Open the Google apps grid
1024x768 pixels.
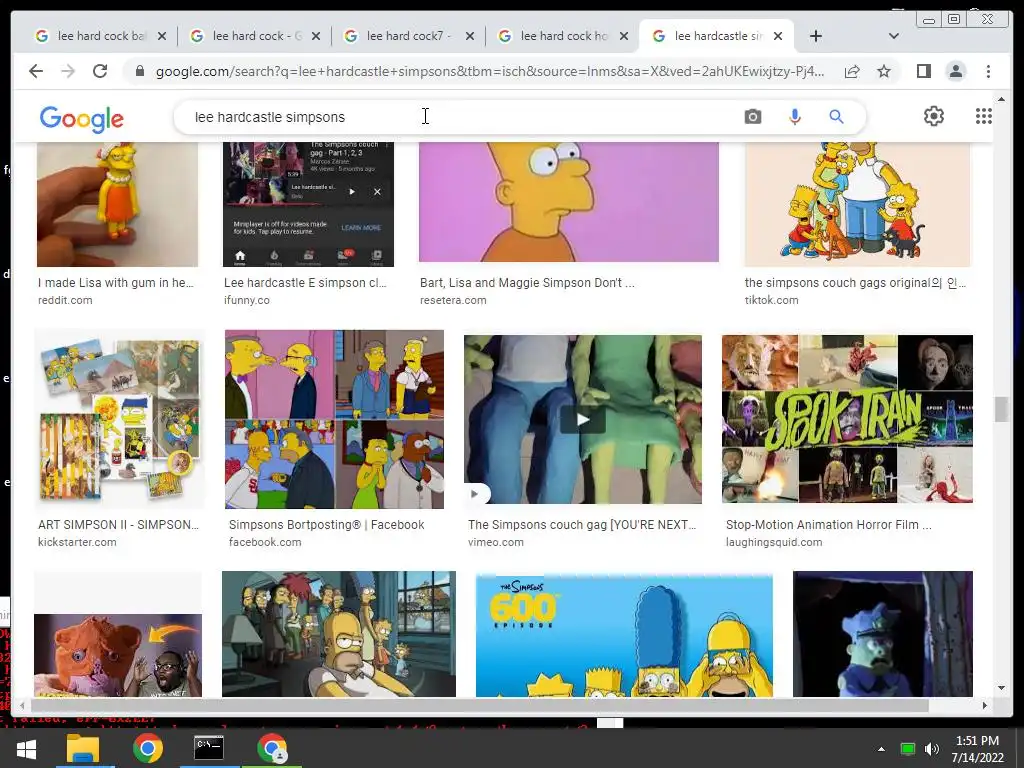(x=984, y=116)
